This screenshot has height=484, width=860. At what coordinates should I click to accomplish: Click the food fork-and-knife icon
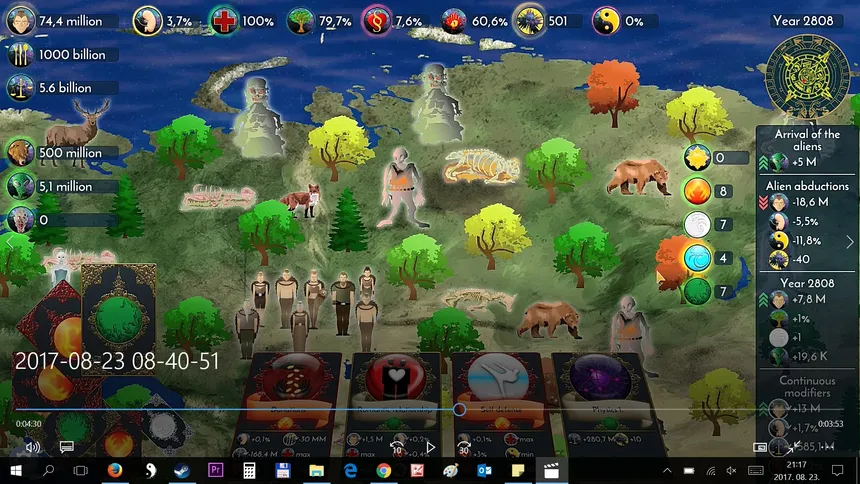(x=20, y=54)
